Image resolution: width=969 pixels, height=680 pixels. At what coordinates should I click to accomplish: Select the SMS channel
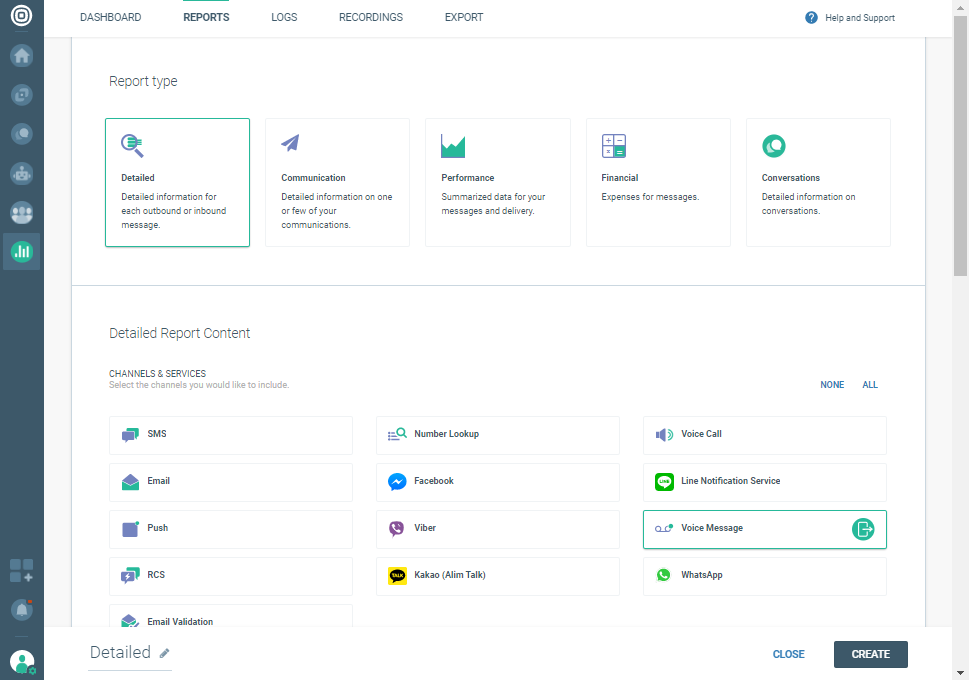pos(230,435)
